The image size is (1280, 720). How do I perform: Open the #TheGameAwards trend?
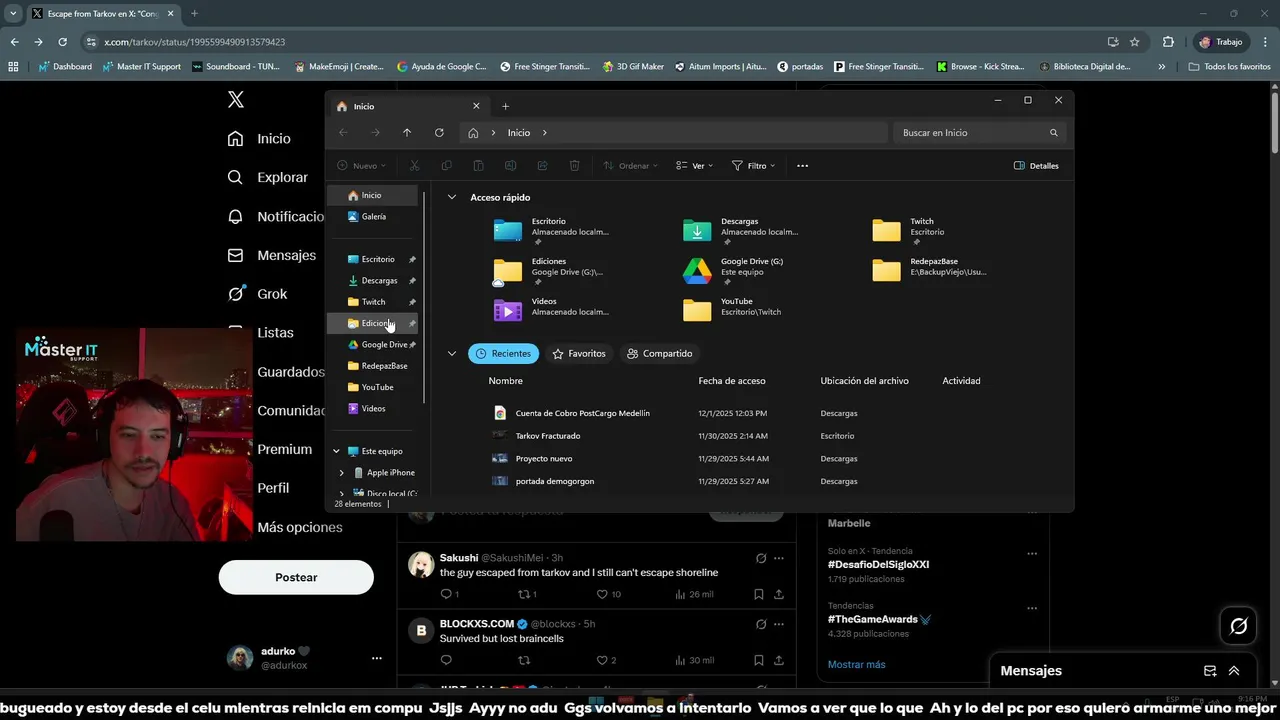[x=872, y=619]
